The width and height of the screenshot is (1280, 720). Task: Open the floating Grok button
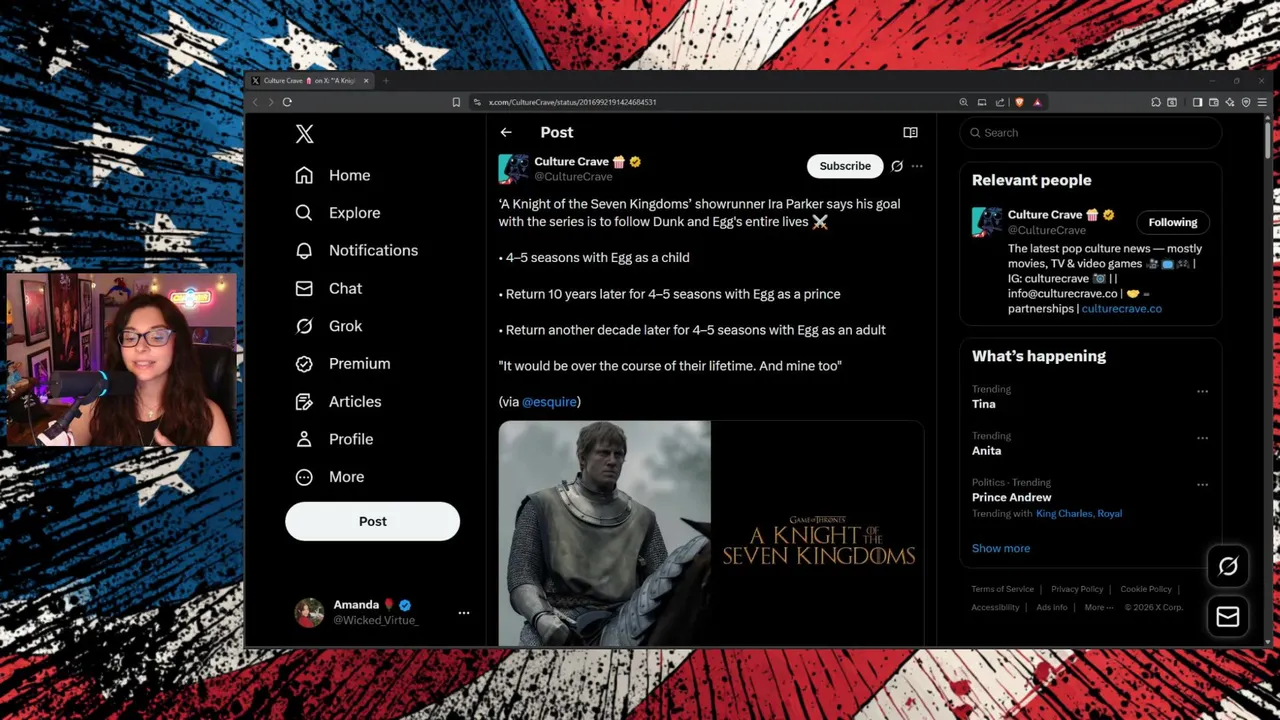(x=1228, y=566)
